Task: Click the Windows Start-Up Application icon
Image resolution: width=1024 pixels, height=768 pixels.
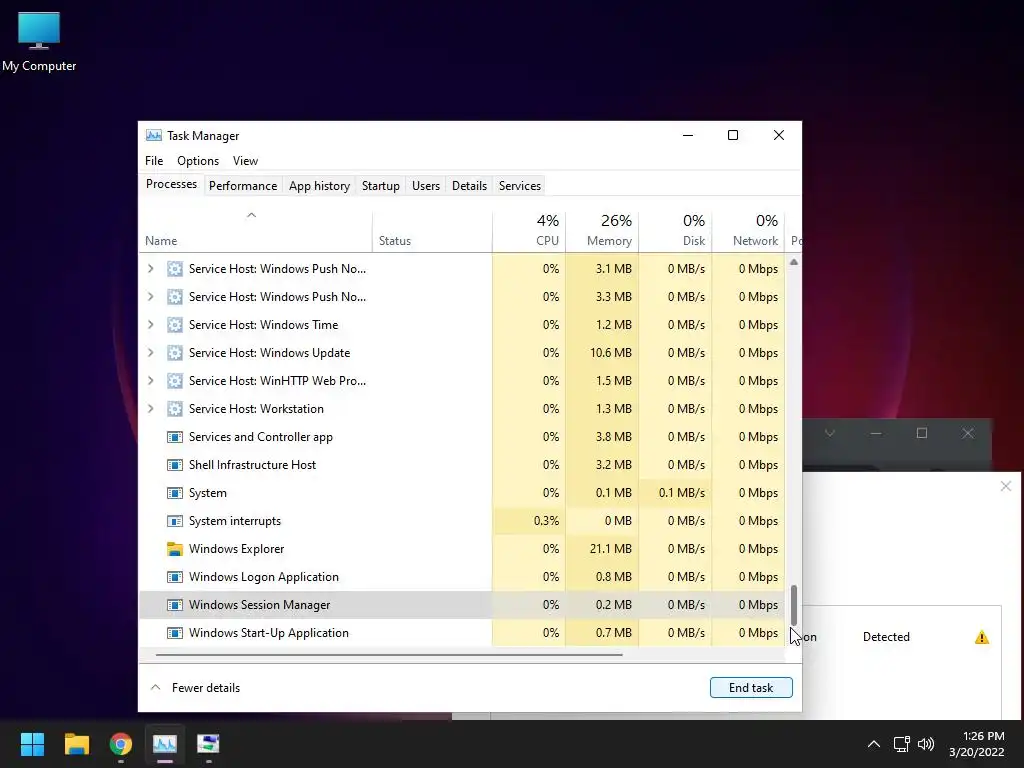Action: pos(174,633)
